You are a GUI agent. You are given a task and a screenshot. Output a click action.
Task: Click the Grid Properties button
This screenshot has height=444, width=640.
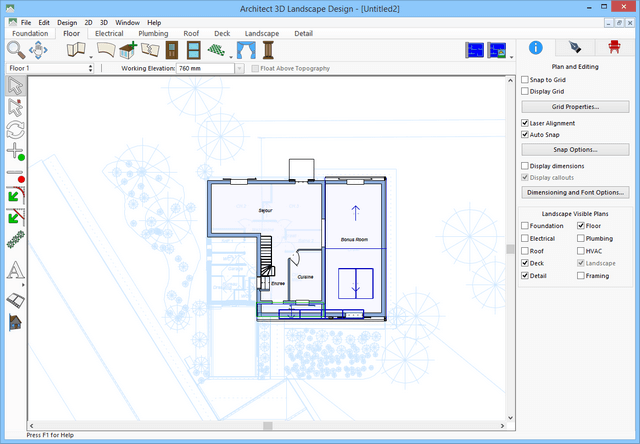point(575,106)
